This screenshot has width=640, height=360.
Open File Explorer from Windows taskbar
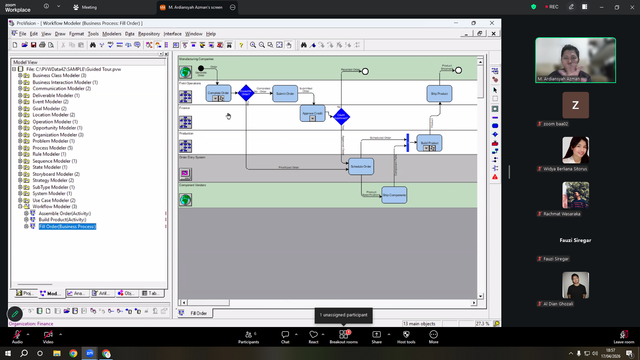[x=57, y=353]
